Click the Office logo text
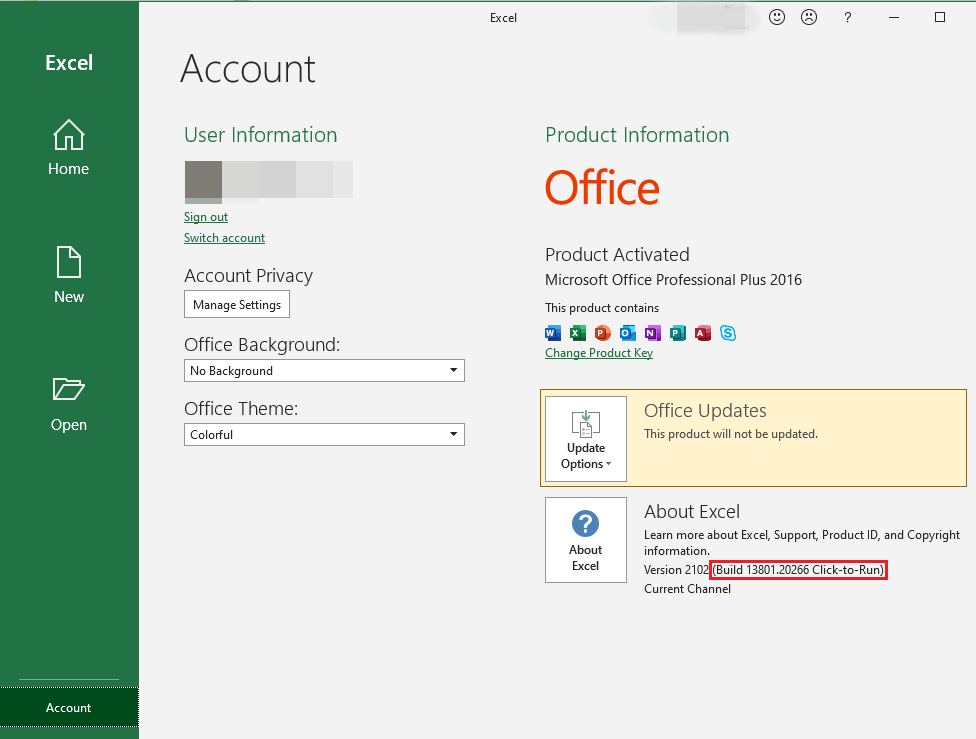This screenshot has width=976, height=739. pyautogui.click(x=602, y=188)
